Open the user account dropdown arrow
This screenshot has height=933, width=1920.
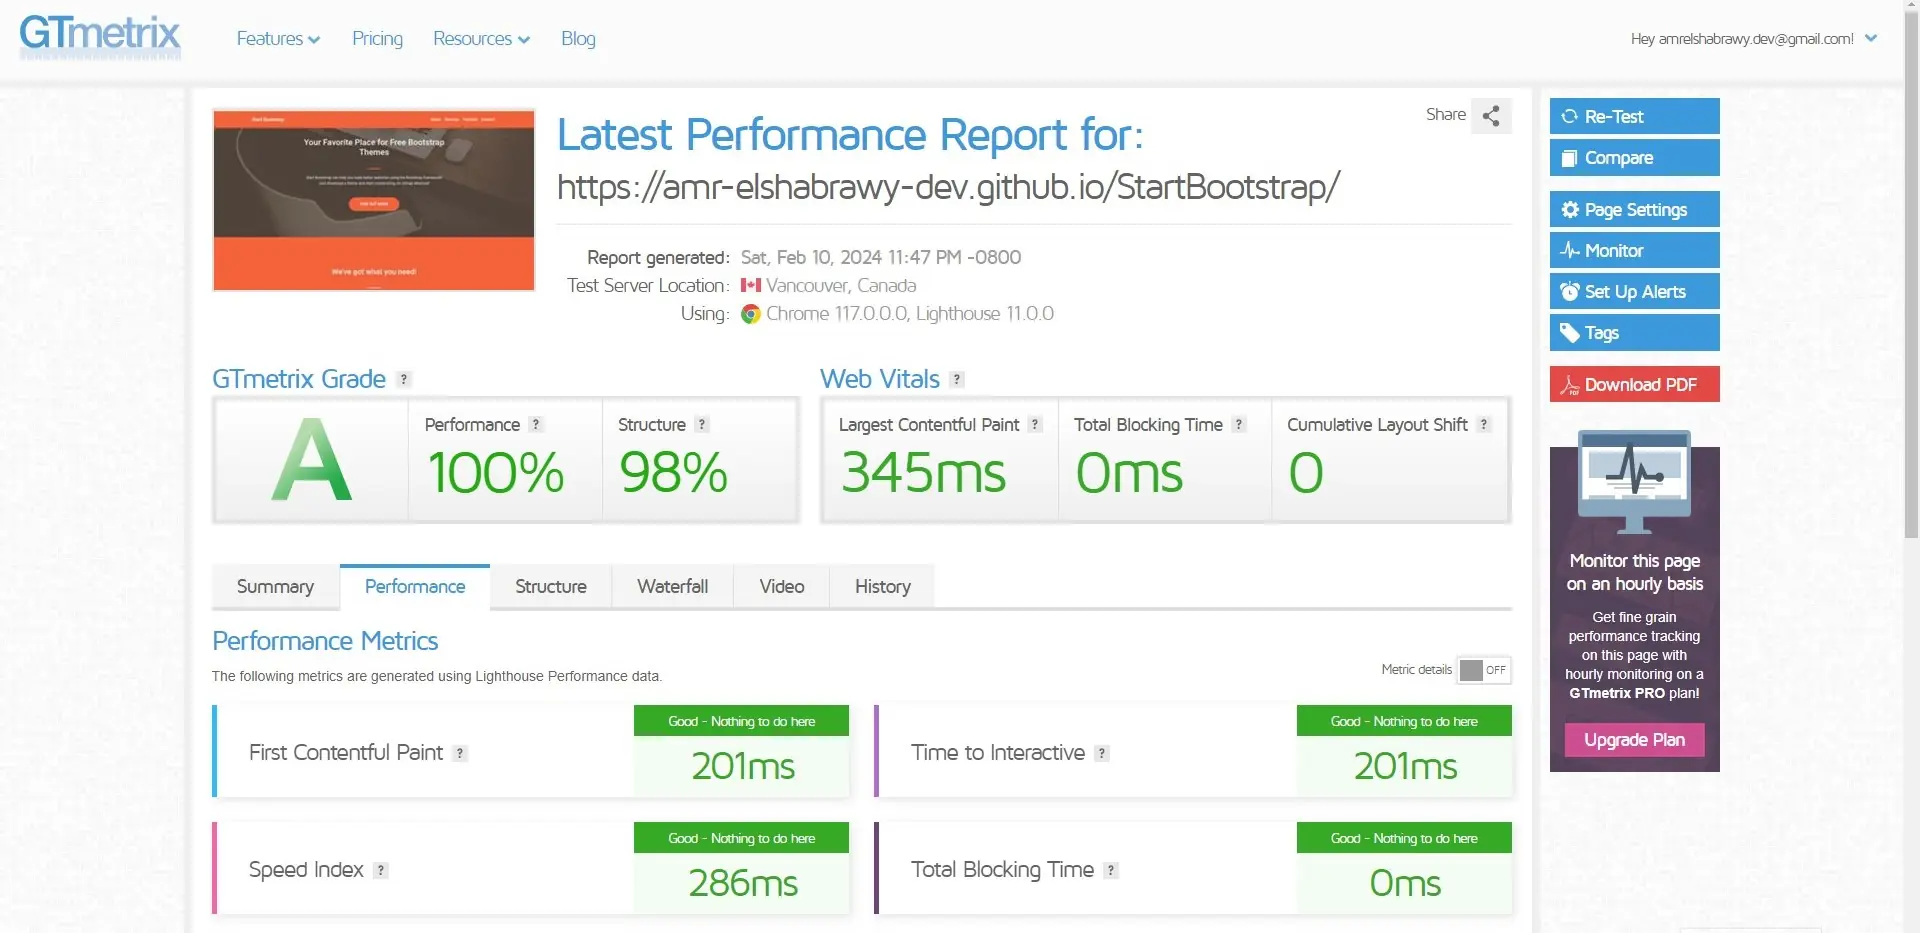(x=1871, y=38)
